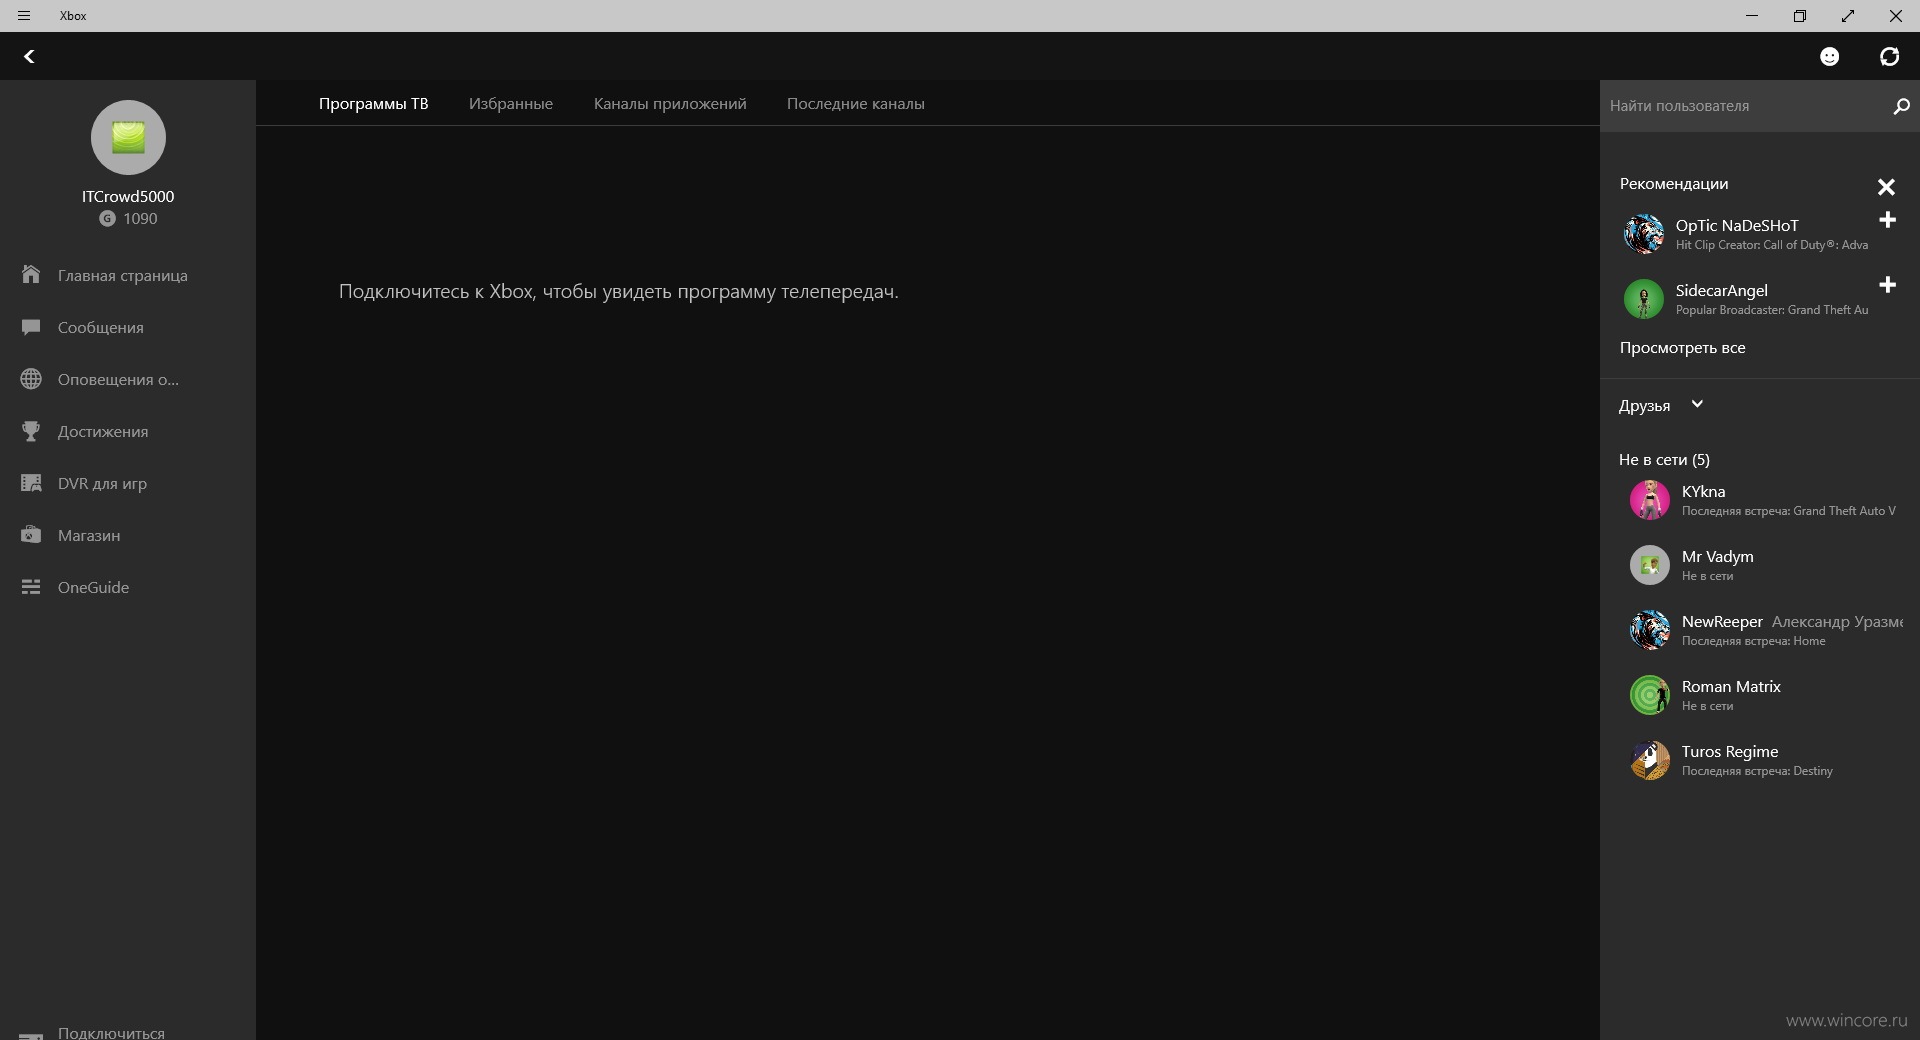
Task: Switch to Избранные tab
Action: [511, 103]
